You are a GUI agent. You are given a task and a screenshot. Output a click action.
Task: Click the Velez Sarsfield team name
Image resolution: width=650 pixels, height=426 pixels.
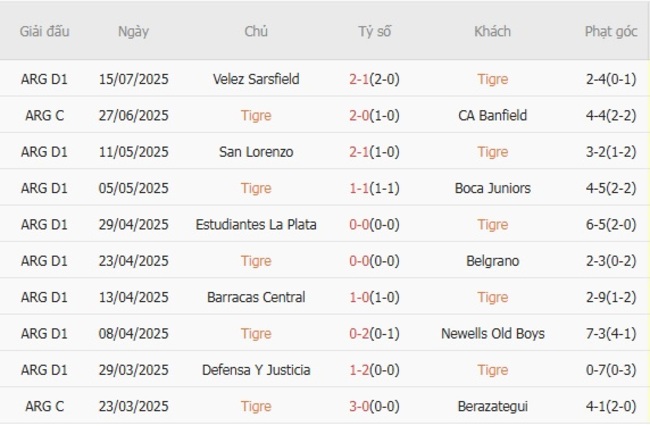(256, 79)
